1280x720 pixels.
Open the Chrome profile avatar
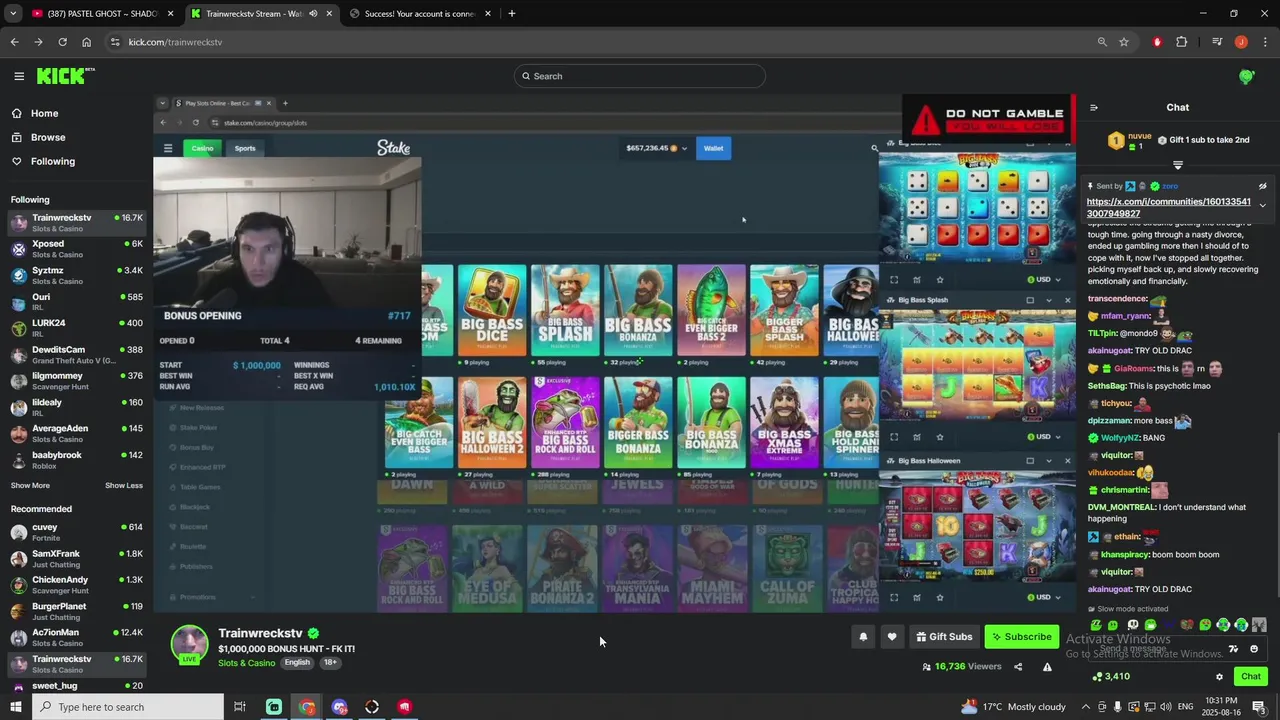(1241, 42)
